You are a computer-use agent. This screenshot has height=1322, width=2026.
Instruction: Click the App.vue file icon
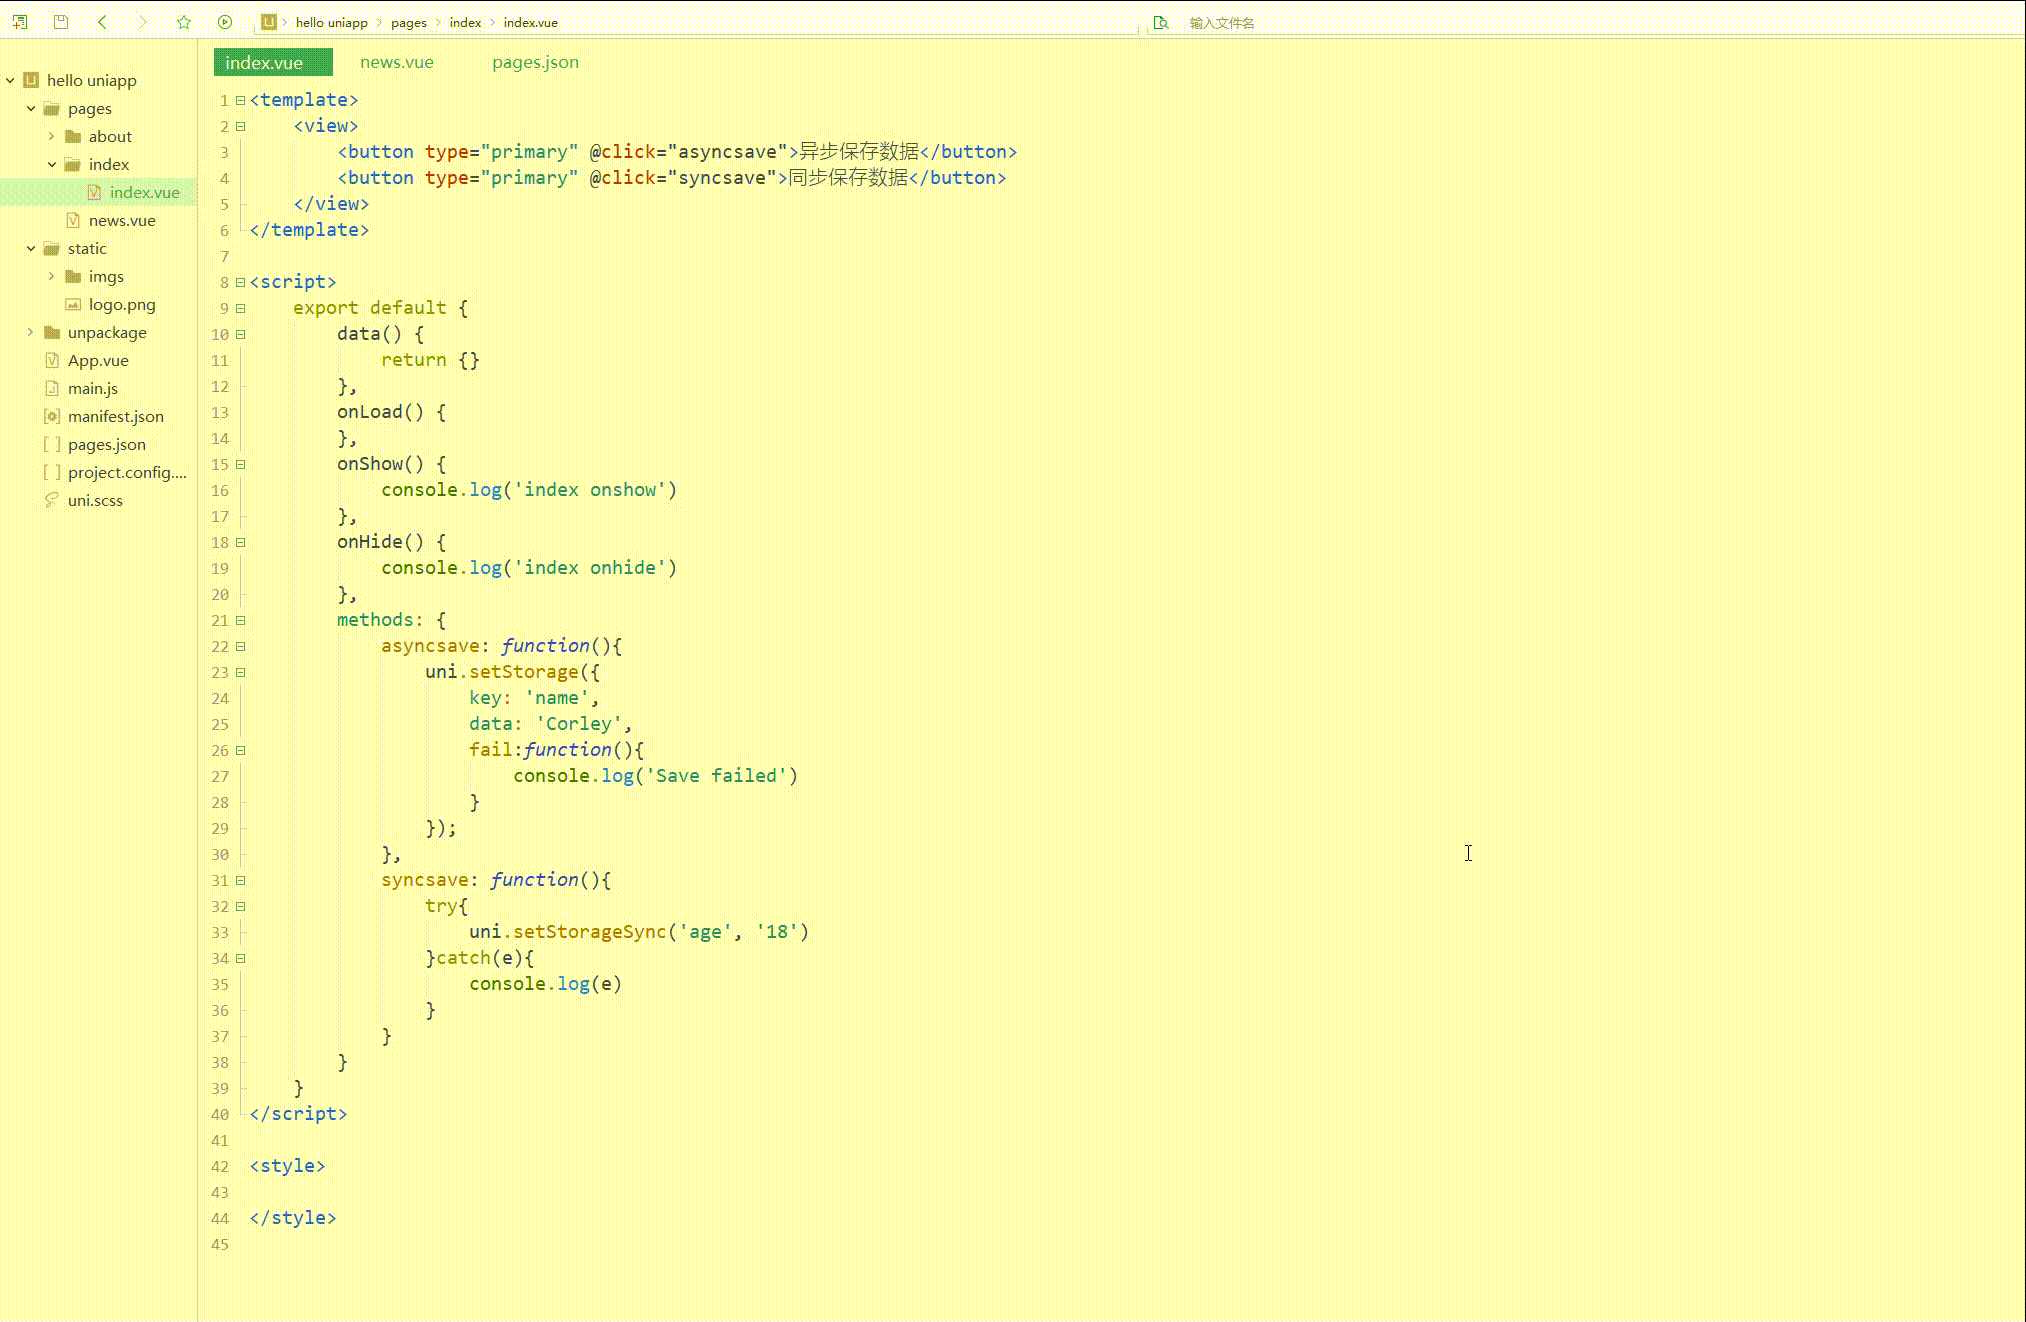(52, 360)
